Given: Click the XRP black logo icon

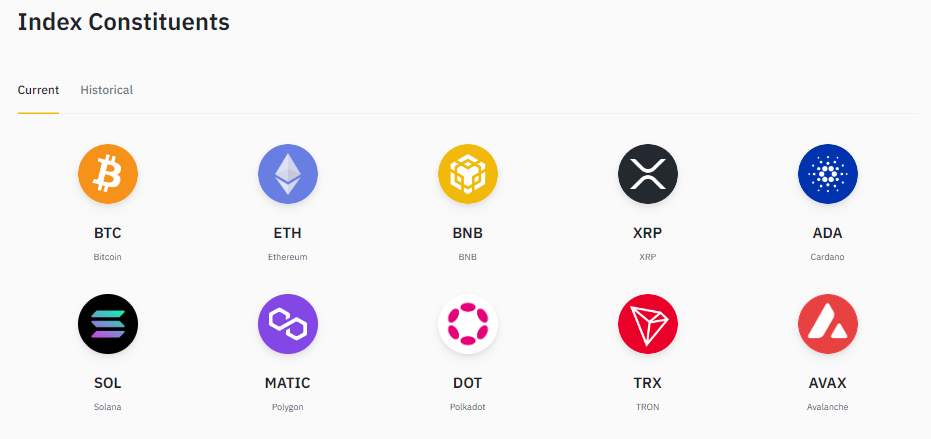Looking at the screenshot, I should [x=648, y=174].
